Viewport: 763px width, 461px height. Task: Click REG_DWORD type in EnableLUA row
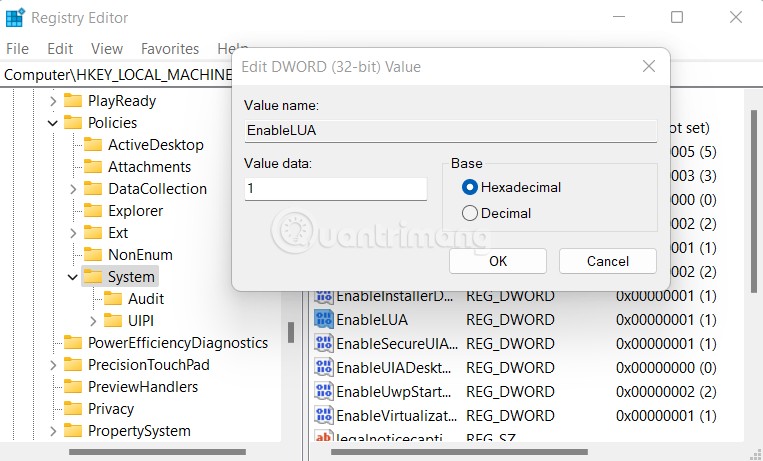click(510, 320)
